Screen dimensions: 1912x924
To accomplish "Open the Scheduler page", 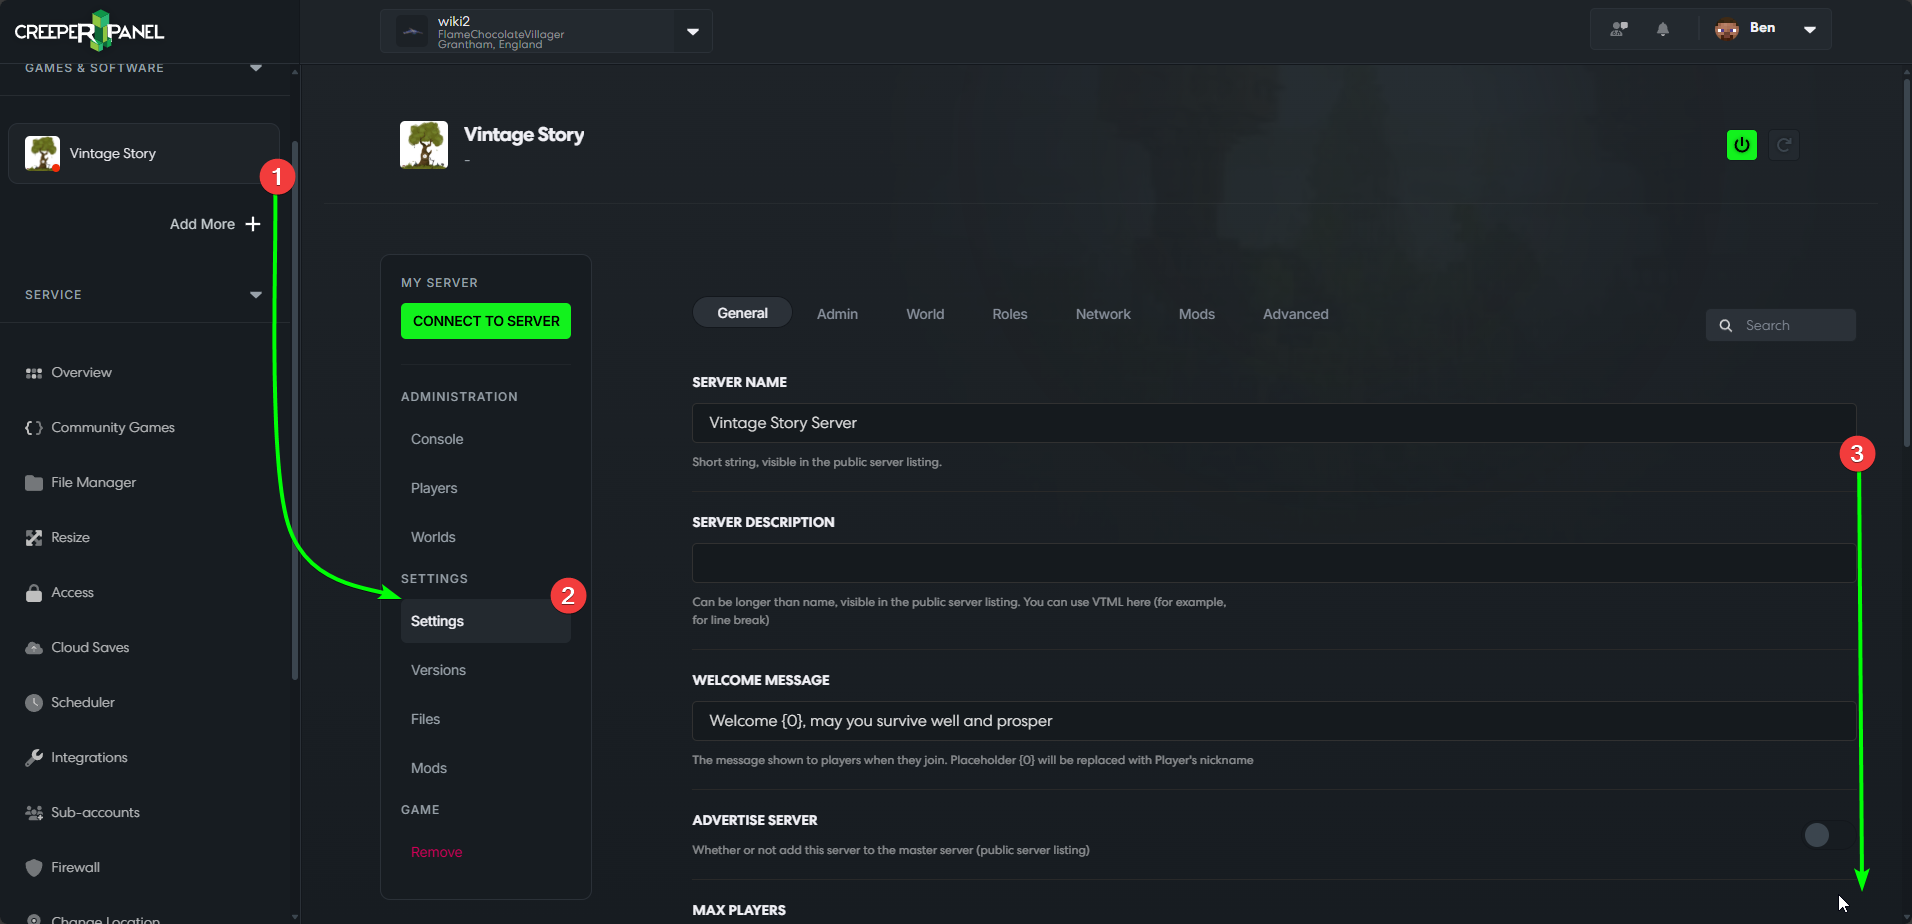I will [83, 703].
